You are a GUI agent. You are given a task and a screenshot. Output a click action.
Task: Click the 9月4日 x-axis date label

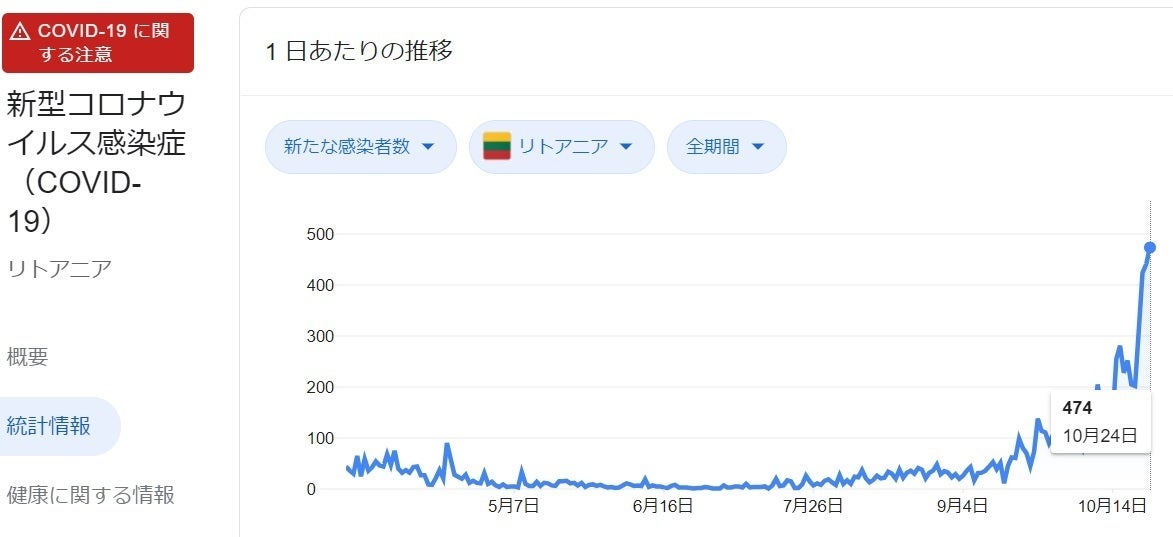[x=963, y=506]
